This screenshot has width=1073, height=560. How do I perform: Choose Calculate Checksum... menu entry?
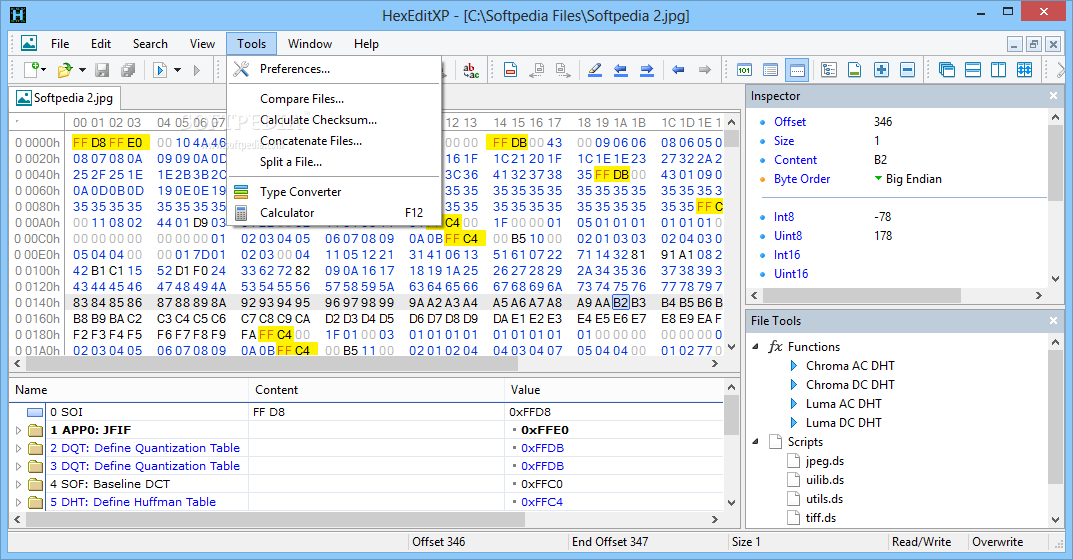[x=334, y=120]
